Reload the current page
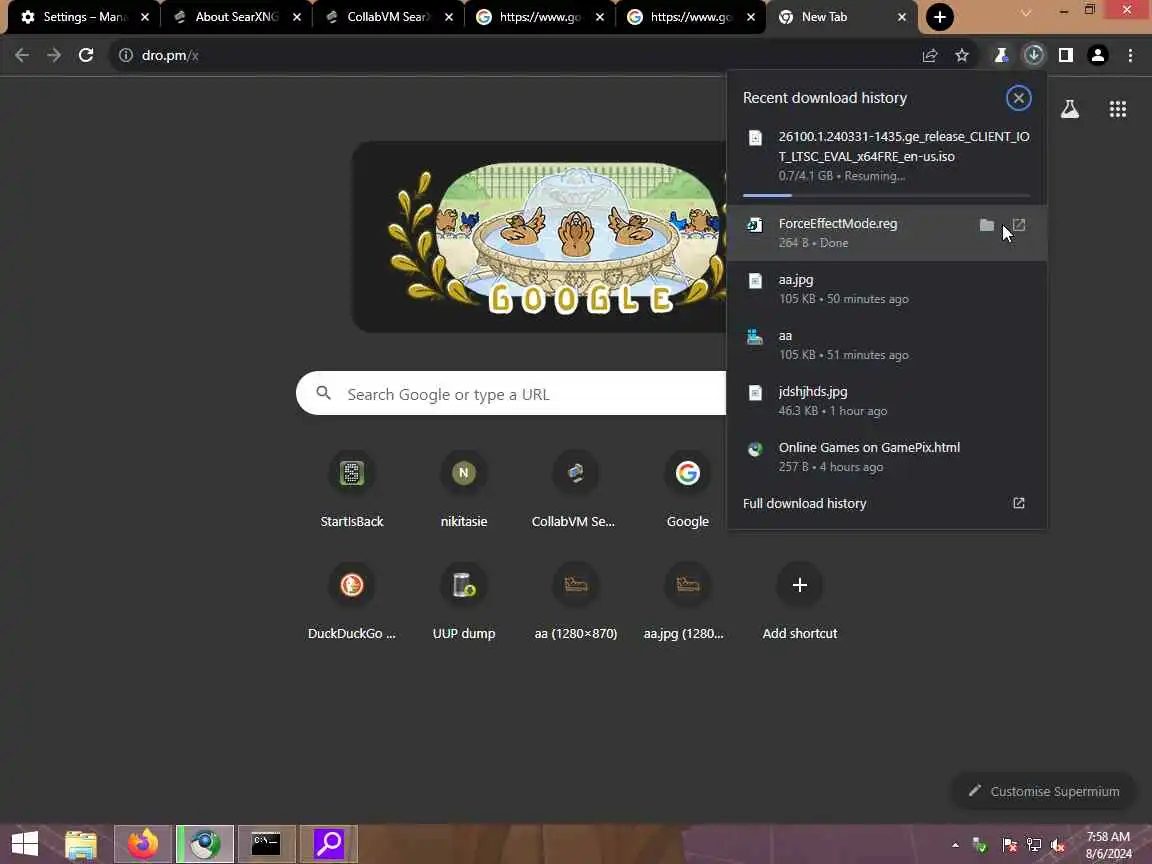Viewport: 1152px width, 864px height. 86,55
